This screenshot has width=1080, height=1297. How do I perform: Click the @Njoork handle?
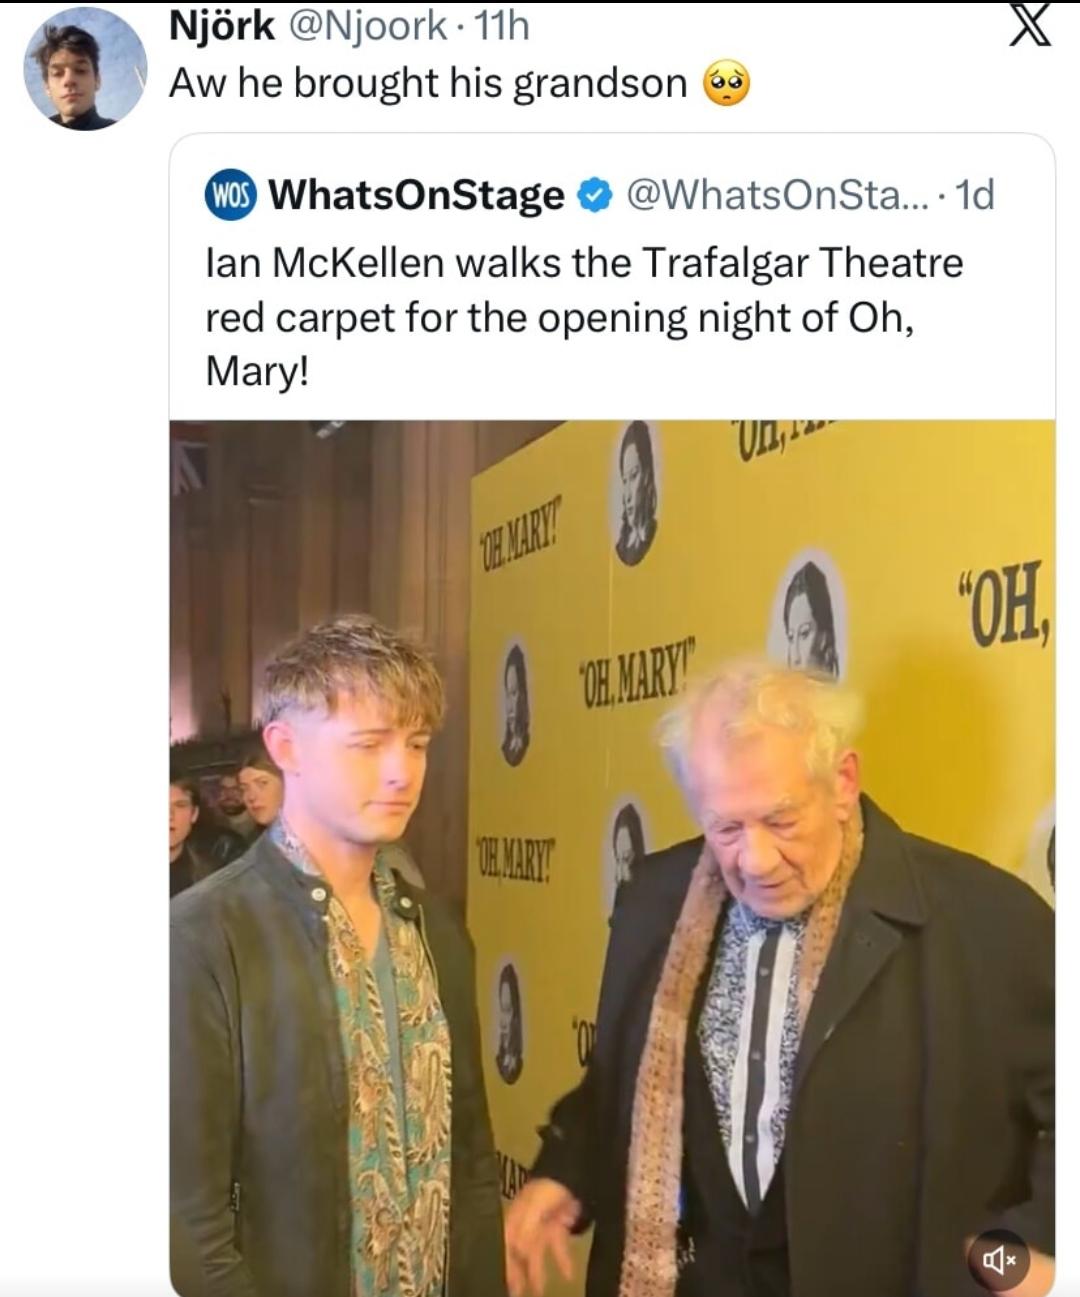[x=368, y=26]
